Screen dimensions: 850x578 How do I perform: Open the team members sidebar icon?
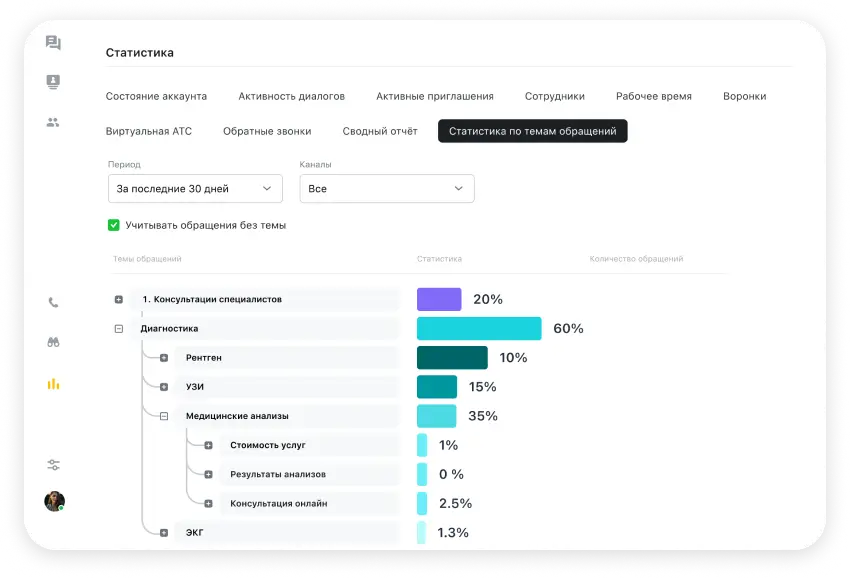click(x=53, y=122)
